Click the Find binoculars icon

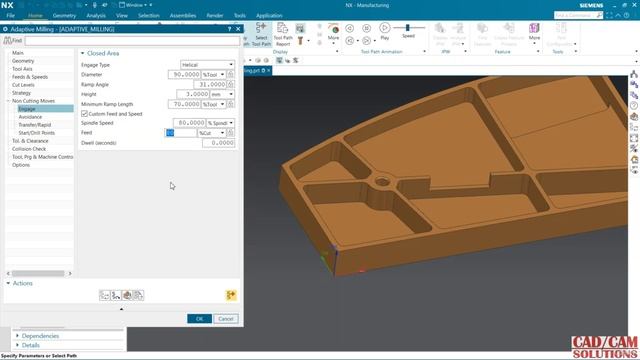tap(7, 40)
